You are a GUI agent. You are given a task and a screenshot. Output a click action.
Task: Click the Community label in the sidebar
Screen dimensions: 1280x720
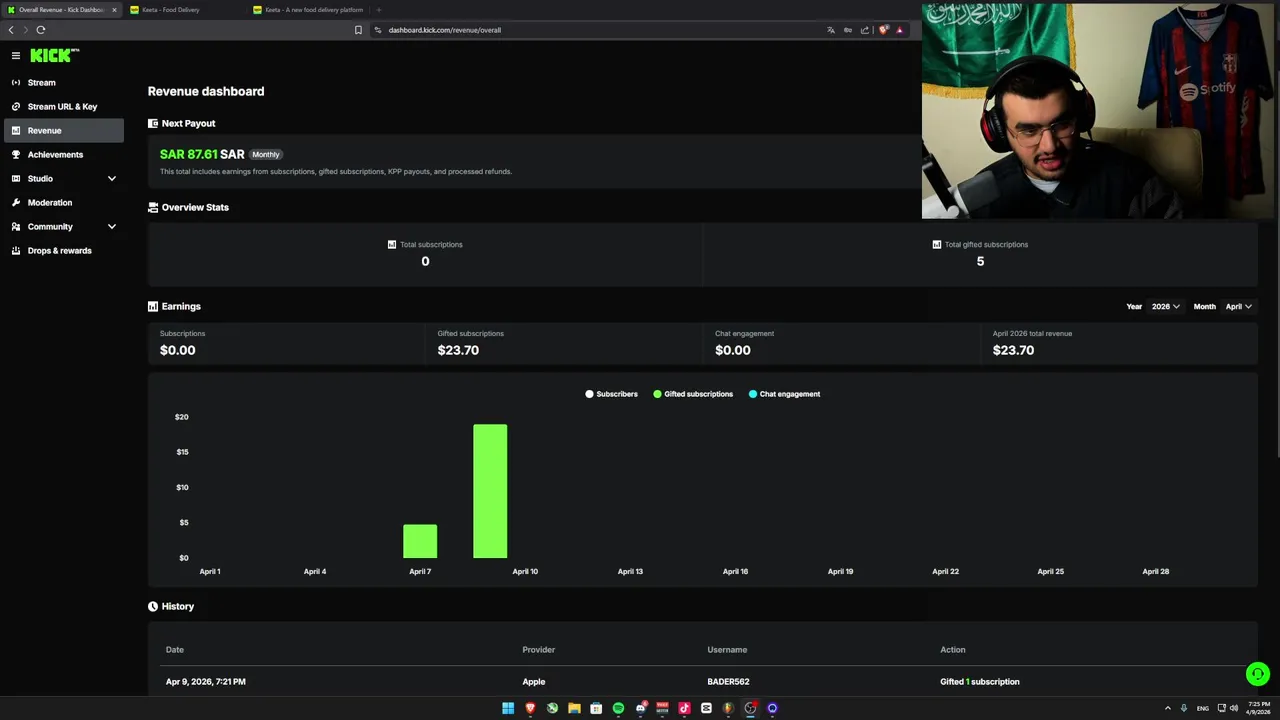(x=50, y=226)
